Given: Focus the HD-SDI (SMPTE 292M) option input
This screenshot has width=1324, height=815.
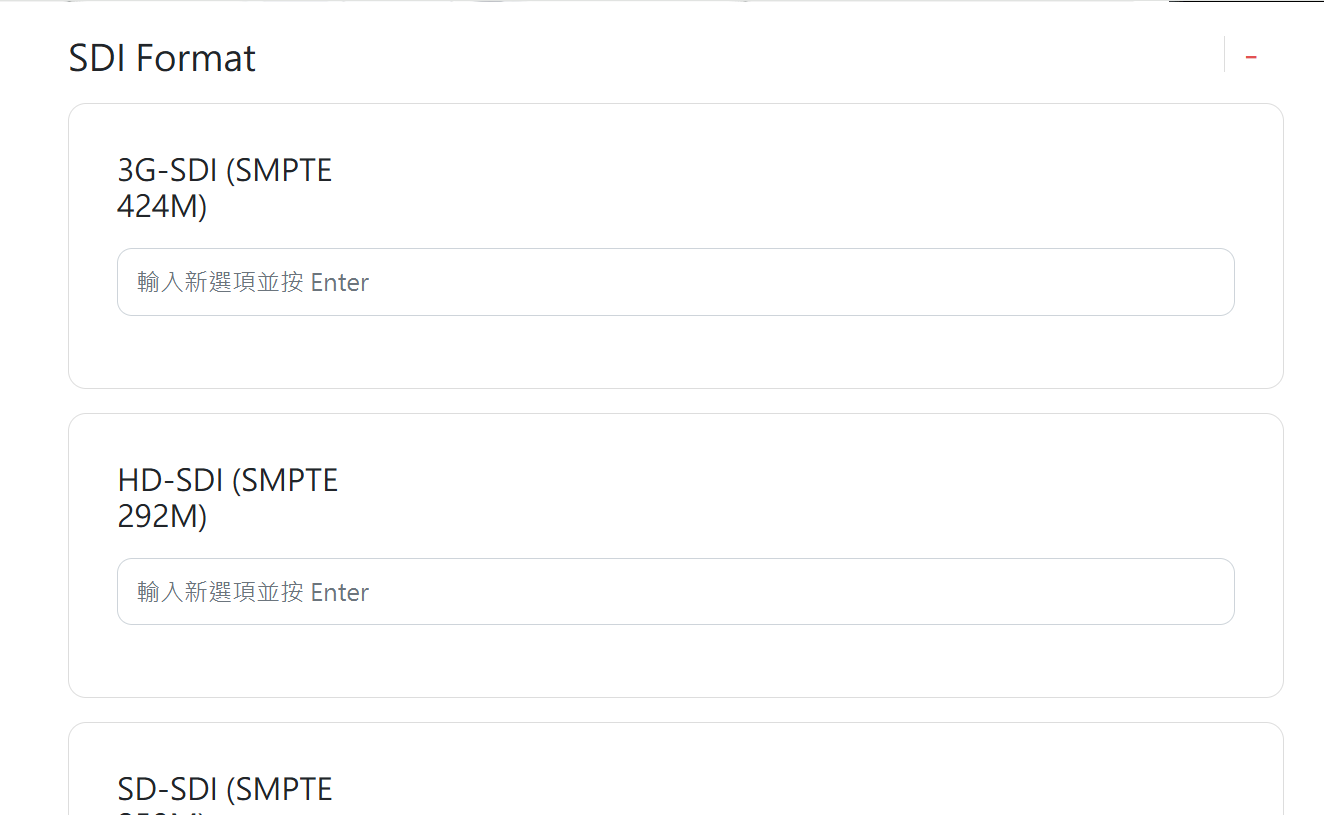Looking at the screenshot, I should coord(676,592).
